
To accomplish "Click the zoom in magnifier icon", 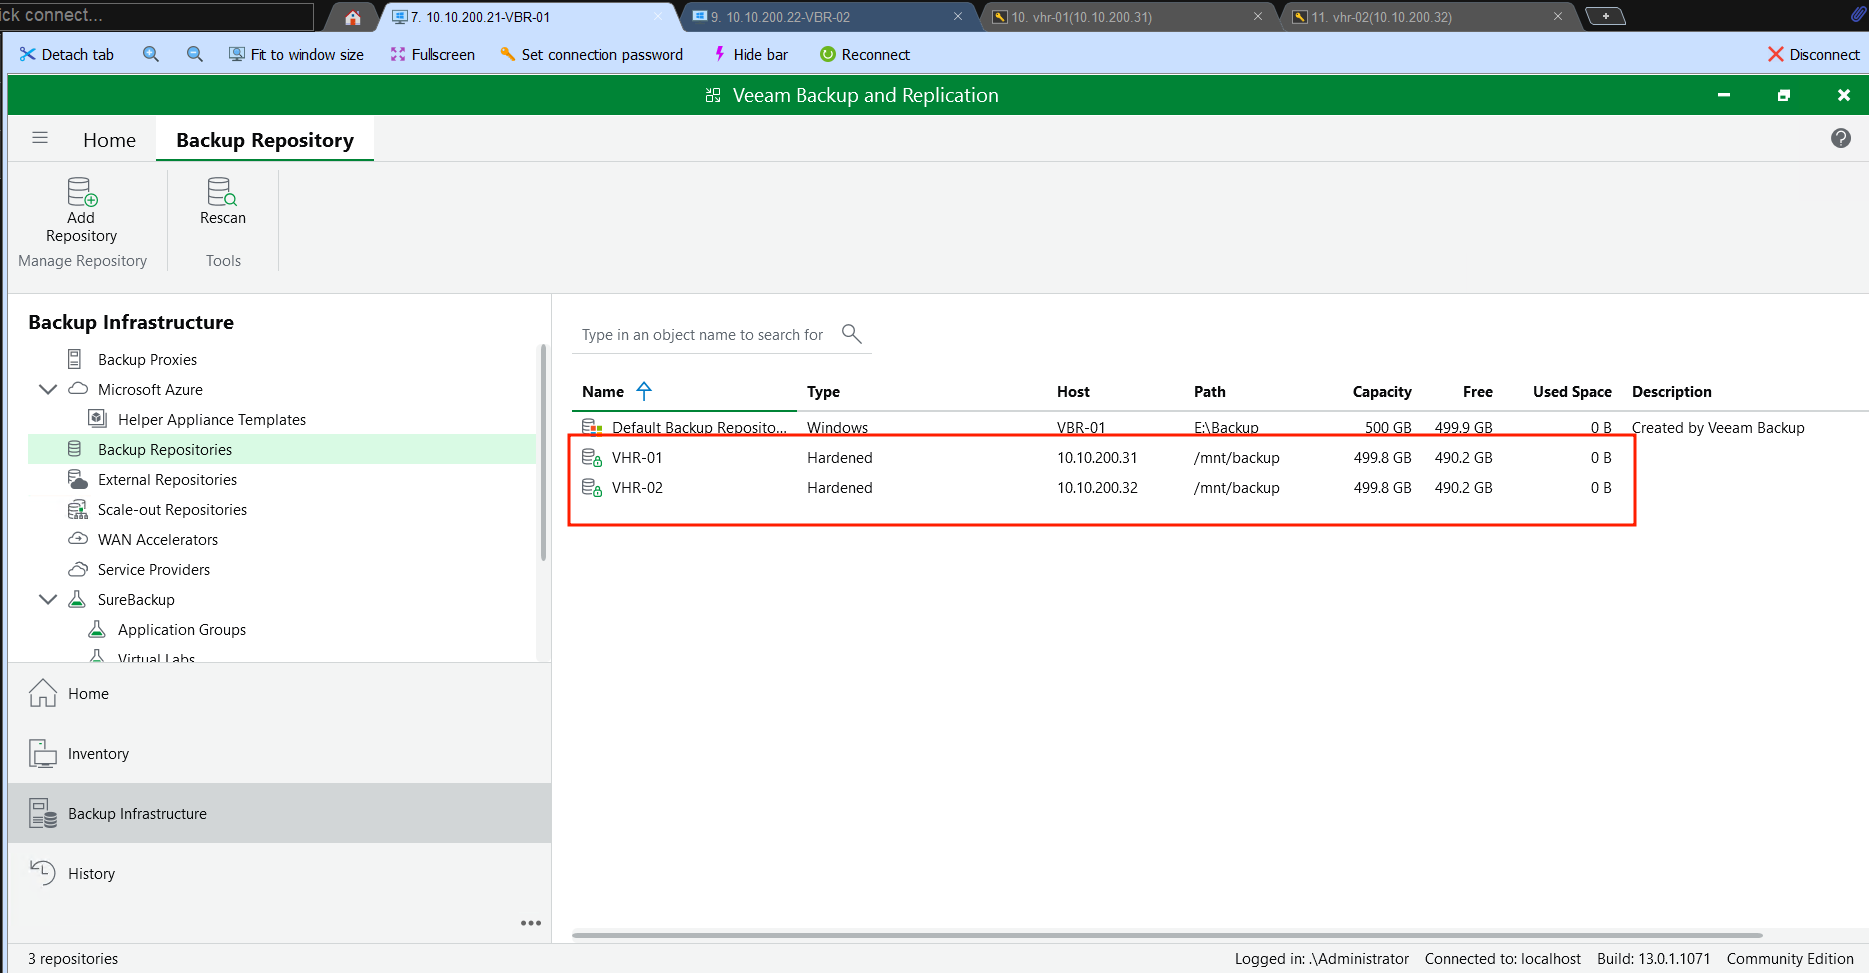I will [151, 54].
